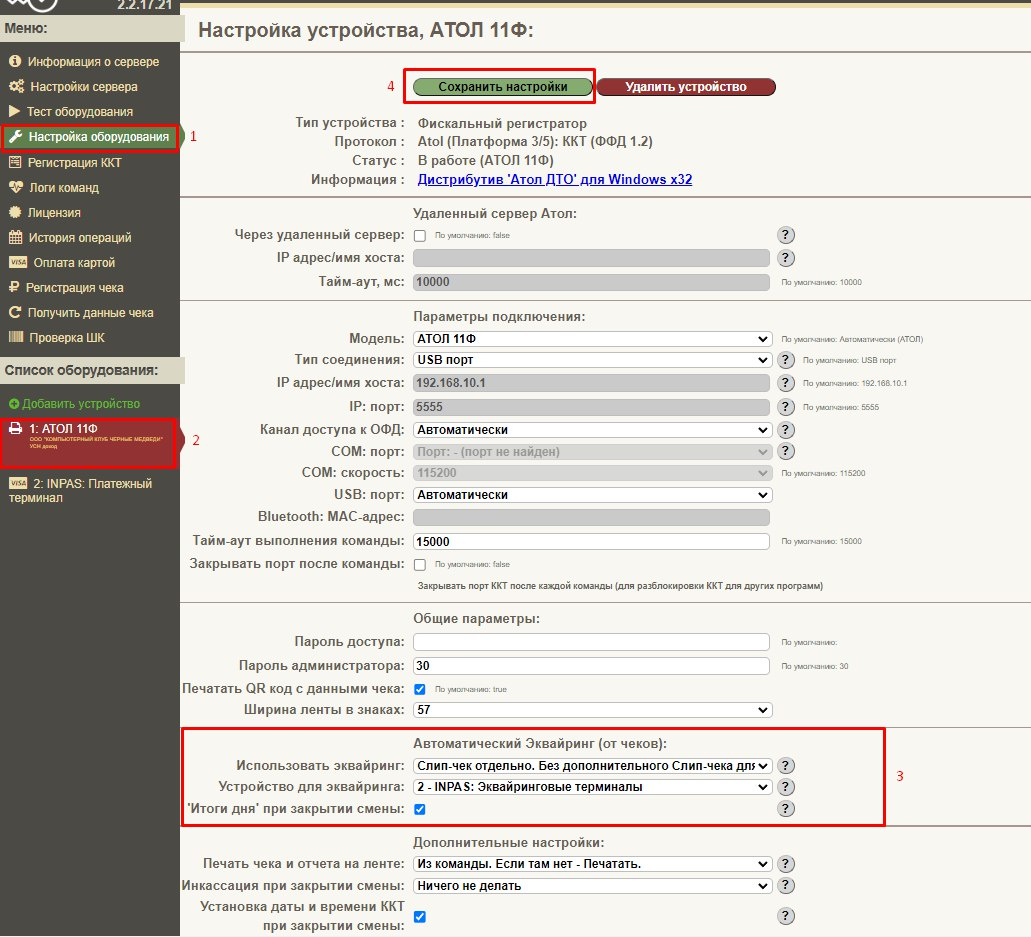This screenshot has width=1031, height=937.
Task: Toggle 'Итоги дня' при закрытии смены checkbox
Action: coord(420,809)
